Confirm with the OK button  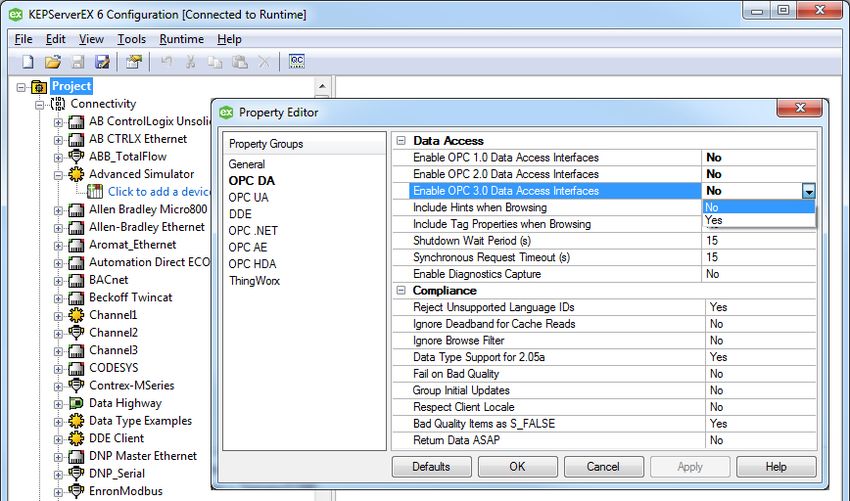point(517,467)
